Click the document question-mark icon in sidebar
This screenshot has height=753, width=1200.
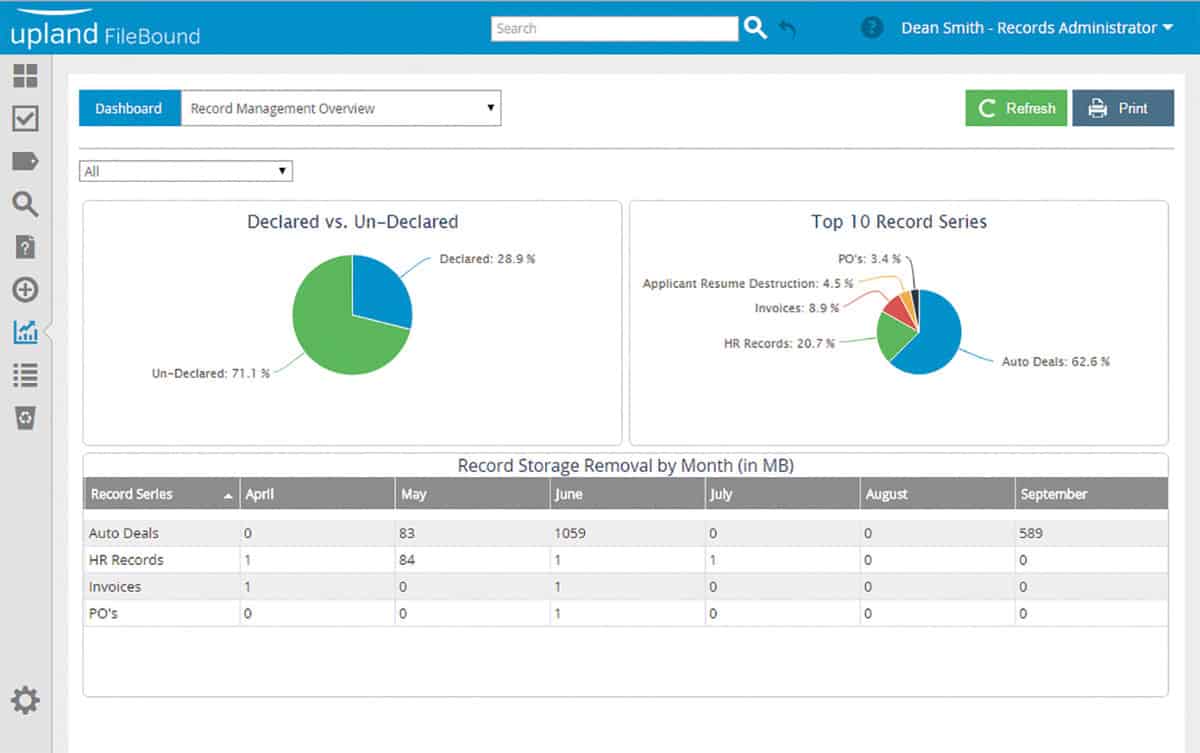pyautogui.click(x=25, y=247)
